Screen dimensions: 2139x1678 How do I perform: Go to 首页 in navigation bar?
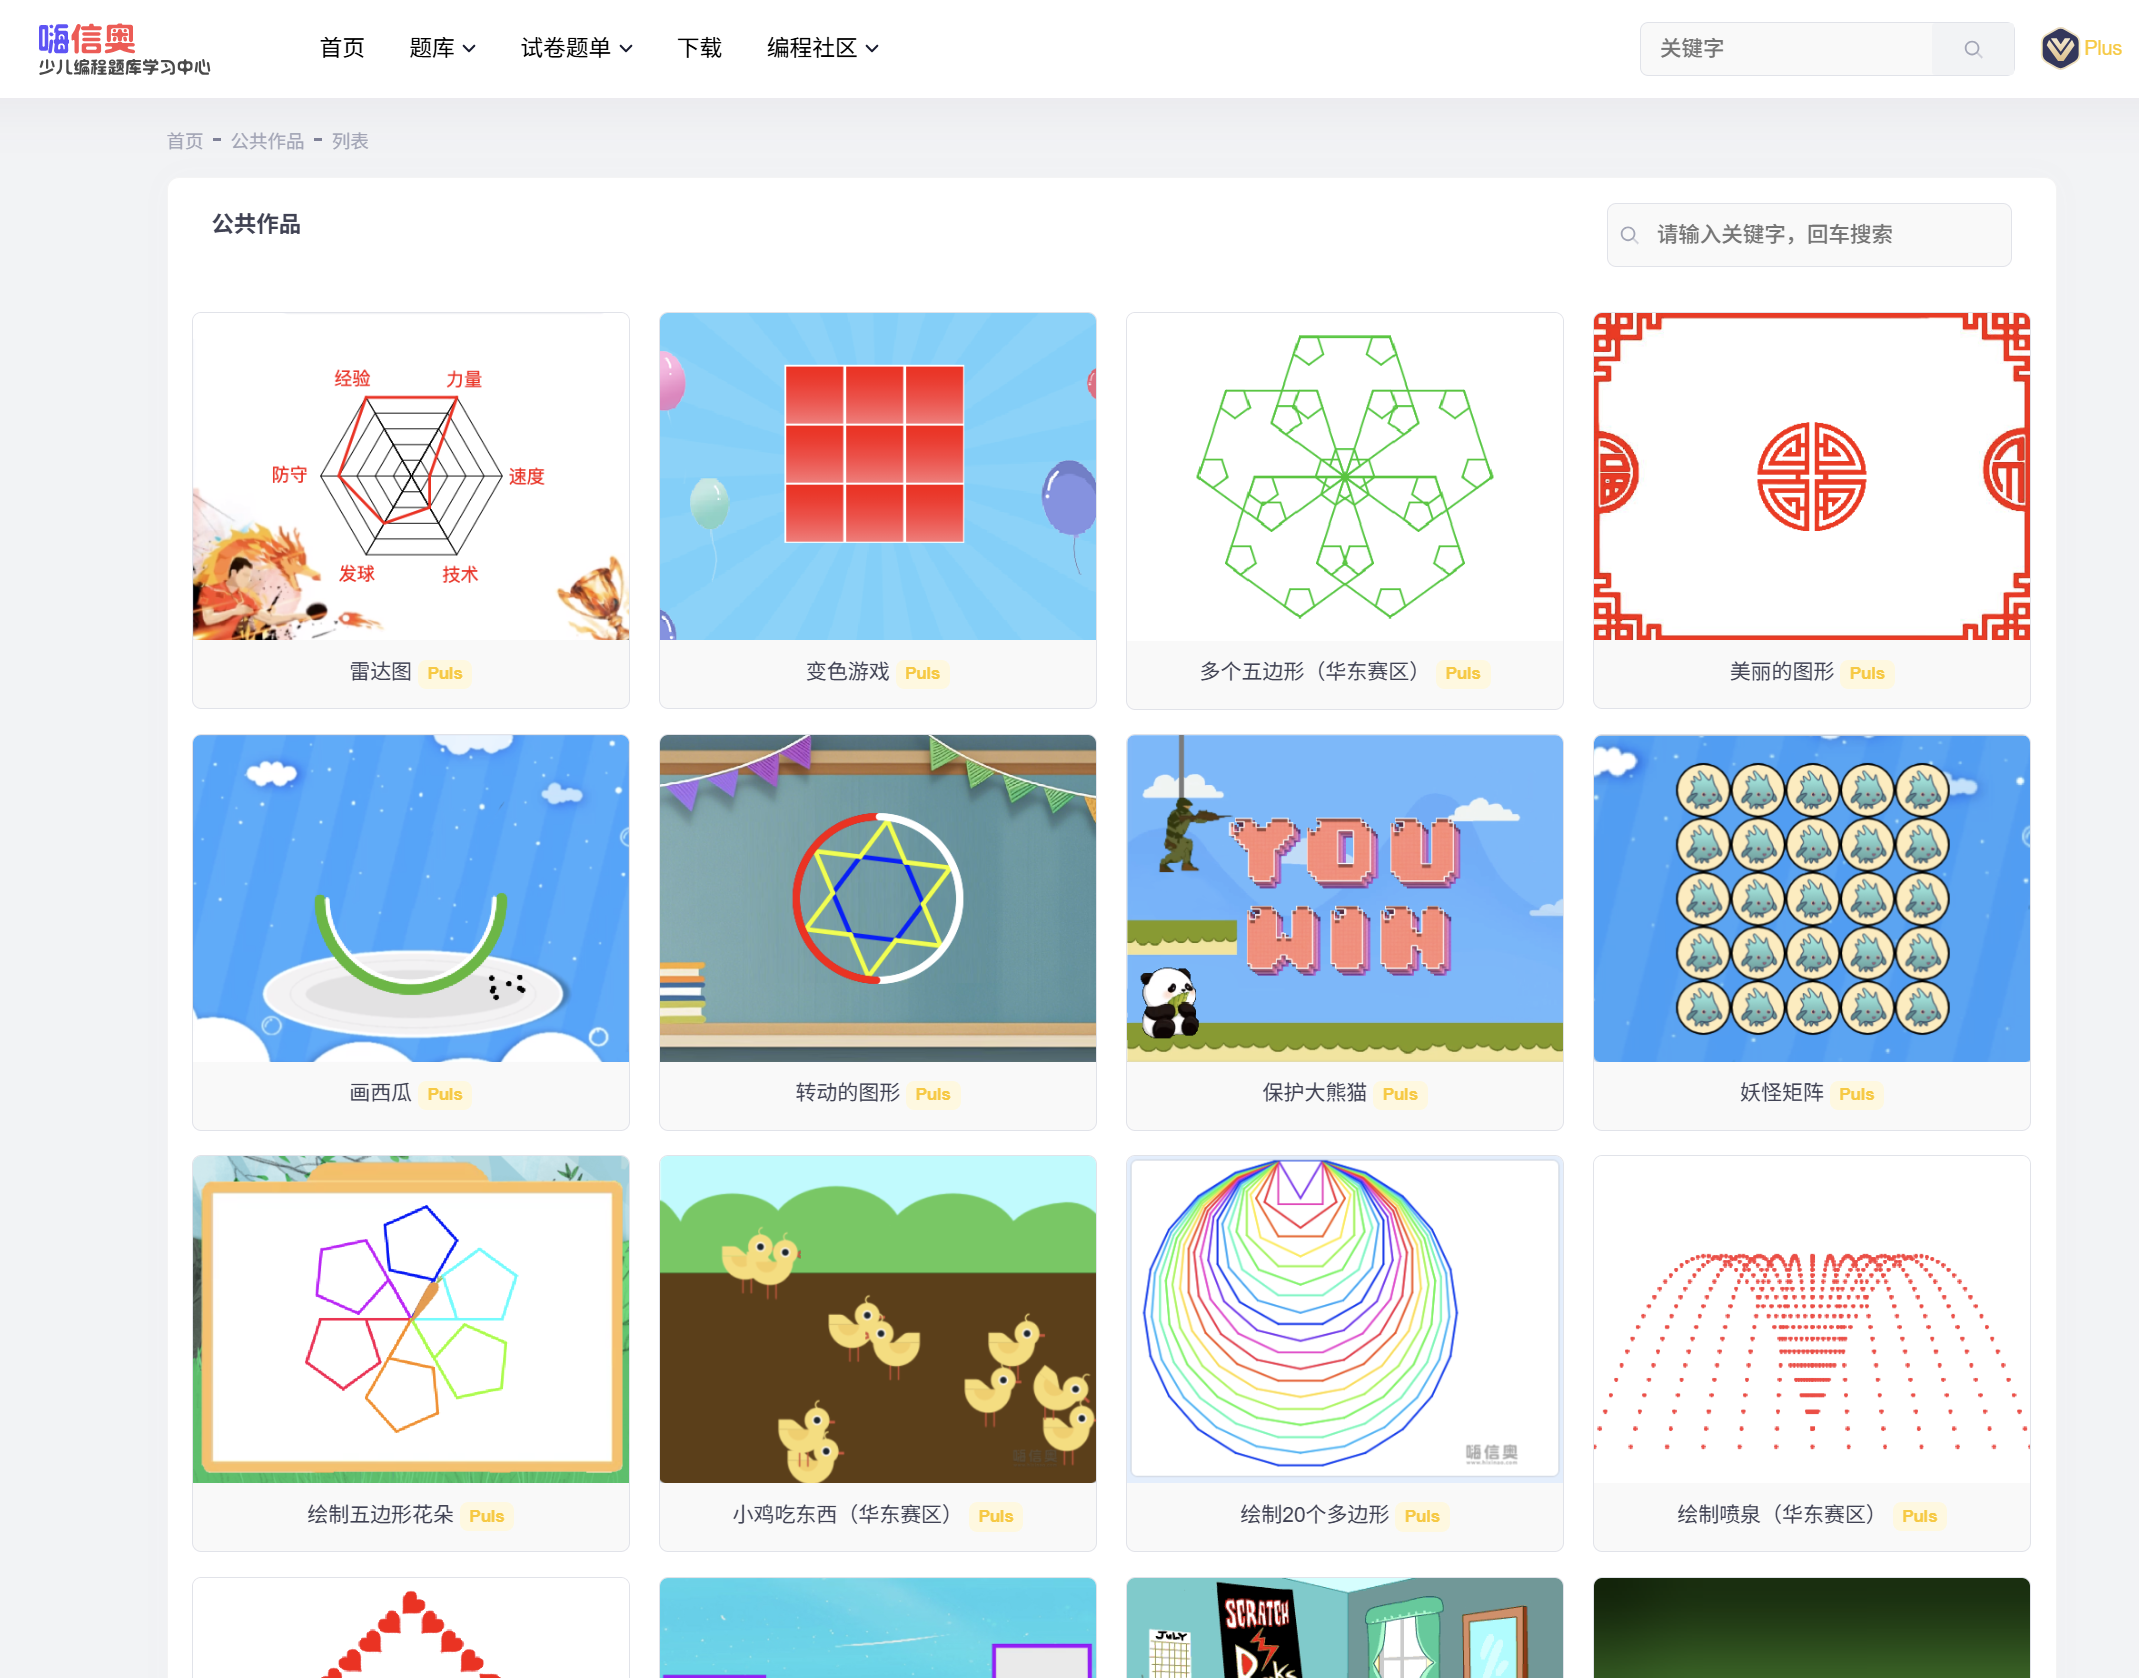tap(342, 48)
